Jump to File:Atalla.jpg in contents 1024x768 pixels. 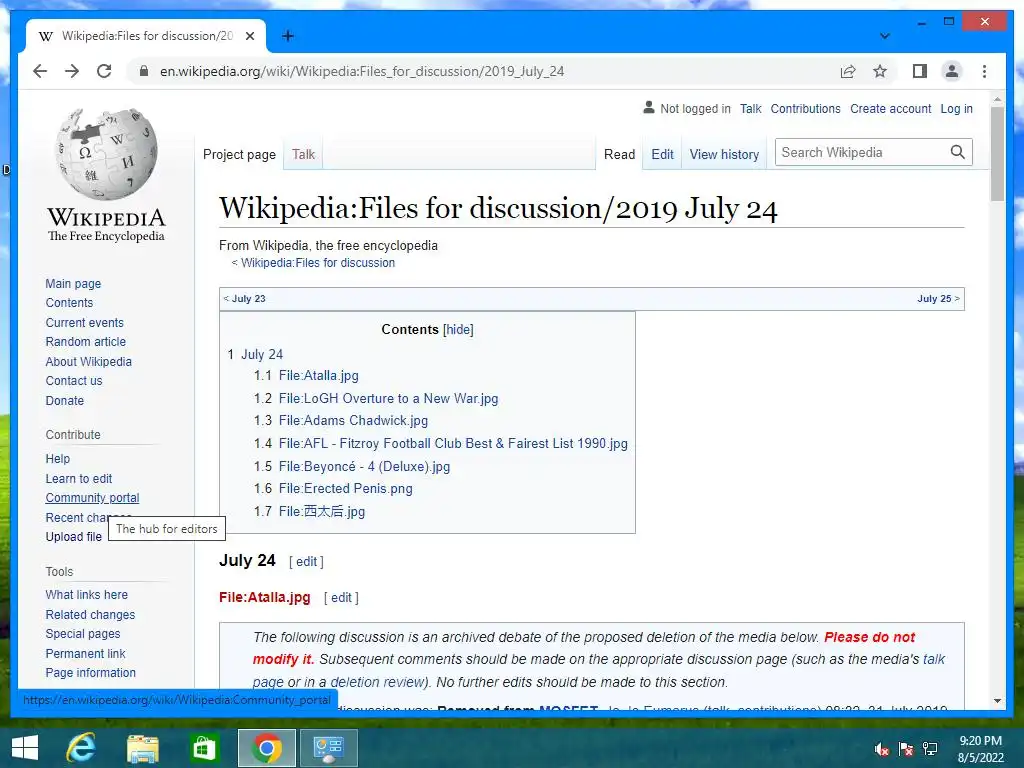[x=319, y=376]
